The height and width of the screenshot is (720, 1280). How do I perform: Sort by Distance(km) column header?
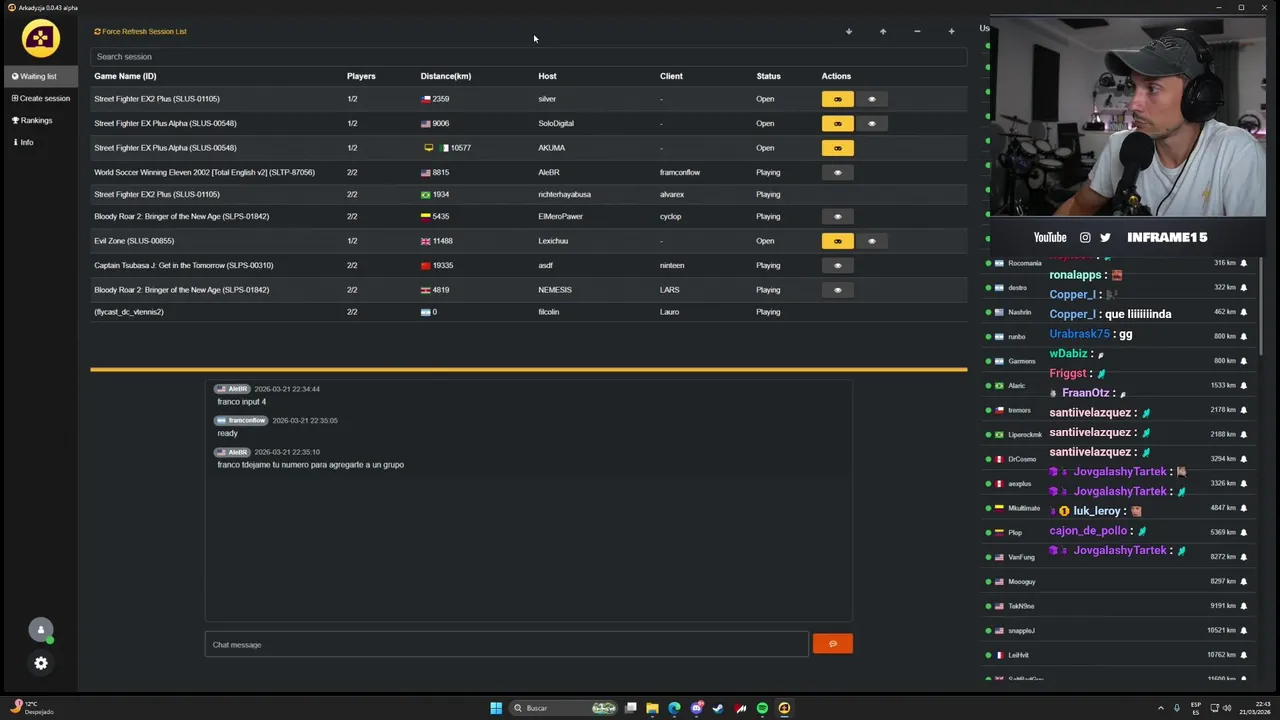click(445, 76)
